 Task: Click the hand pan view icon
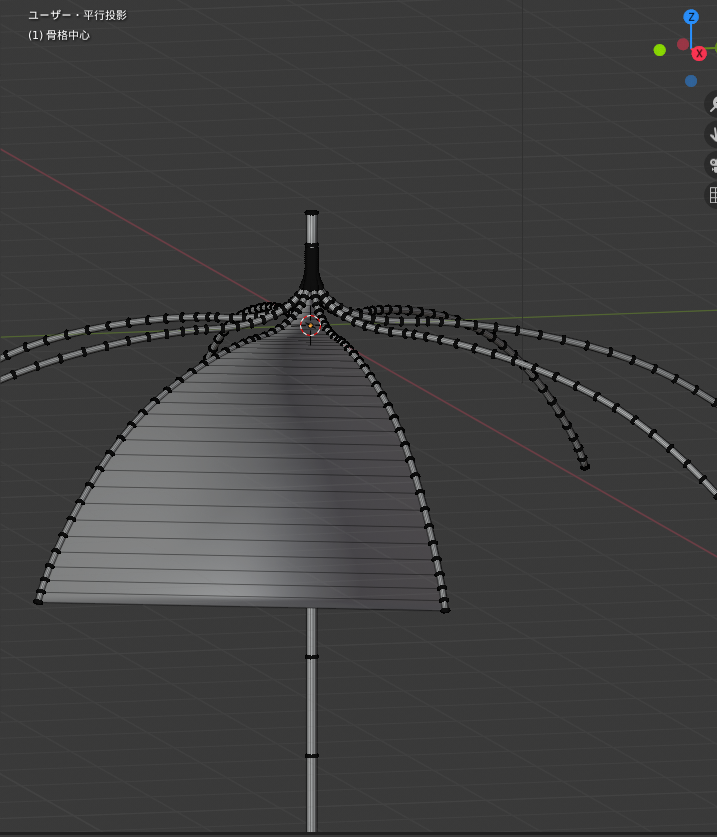click(713, 134)
